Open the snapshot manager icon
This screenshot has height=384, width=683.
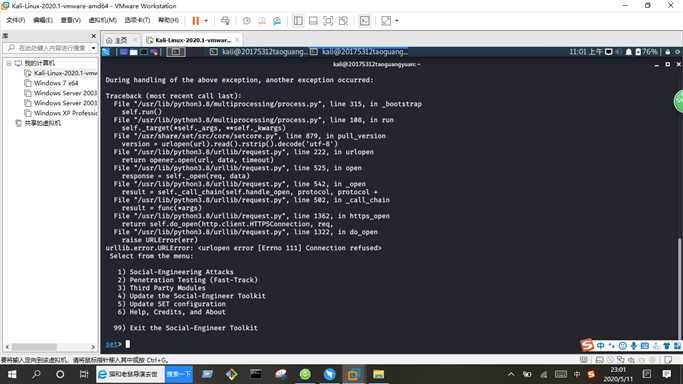277,20
